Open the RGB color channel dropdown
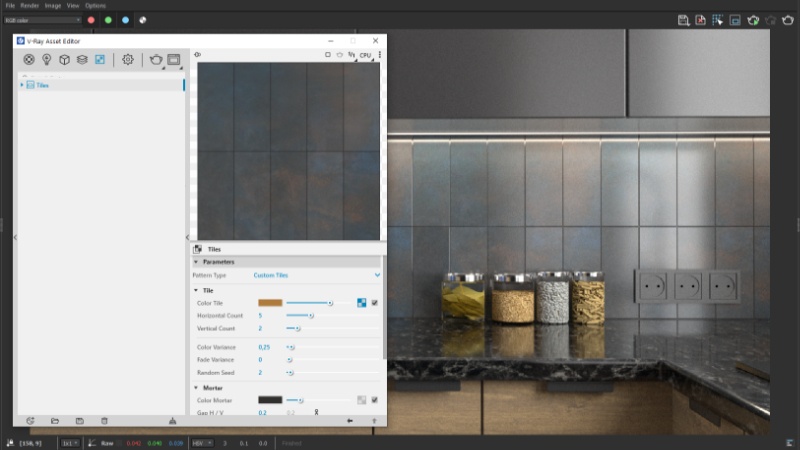Screen dimensions: 800x450 click(x=43, y=20)
